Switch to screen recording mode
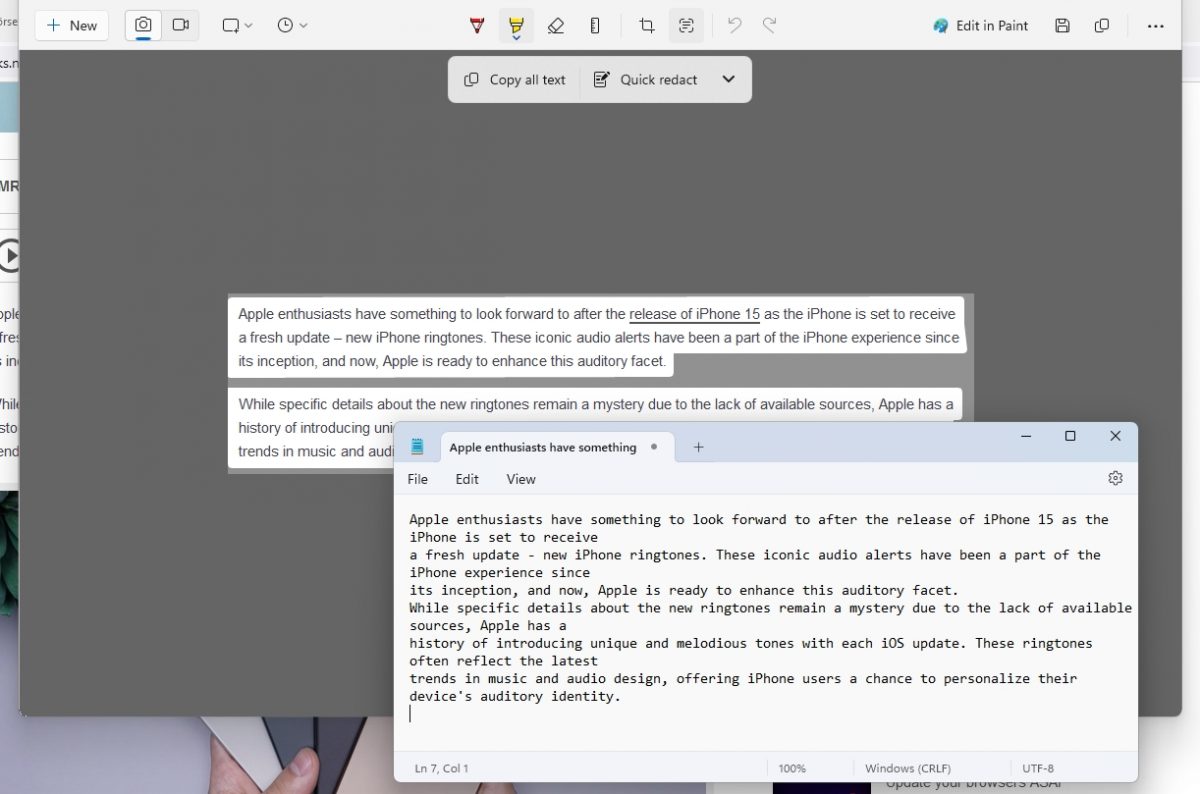This screenshot has width=1200, height=794. coord(181,25)
